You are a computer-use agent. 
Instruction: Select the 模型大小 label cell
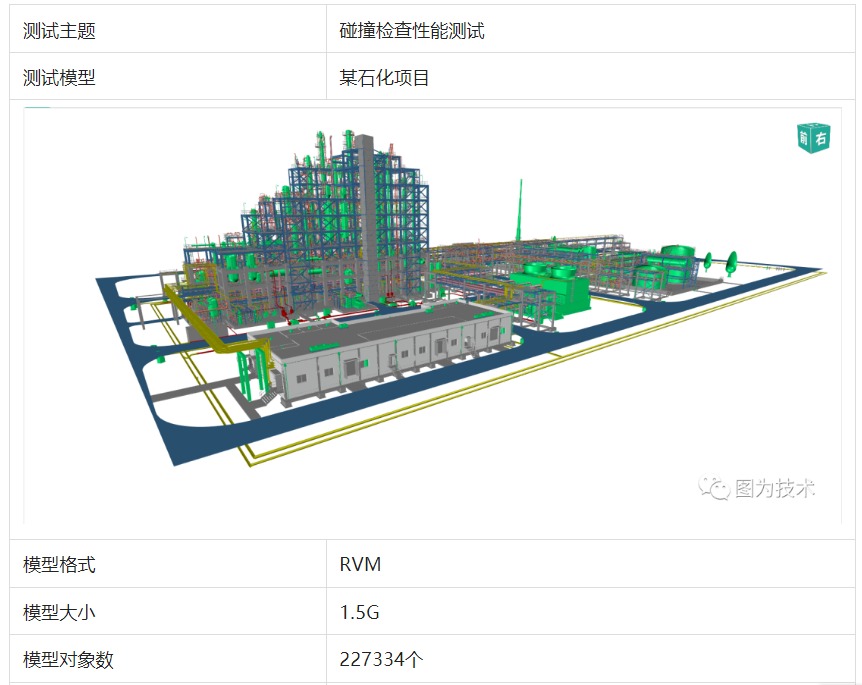coord(168,611)
